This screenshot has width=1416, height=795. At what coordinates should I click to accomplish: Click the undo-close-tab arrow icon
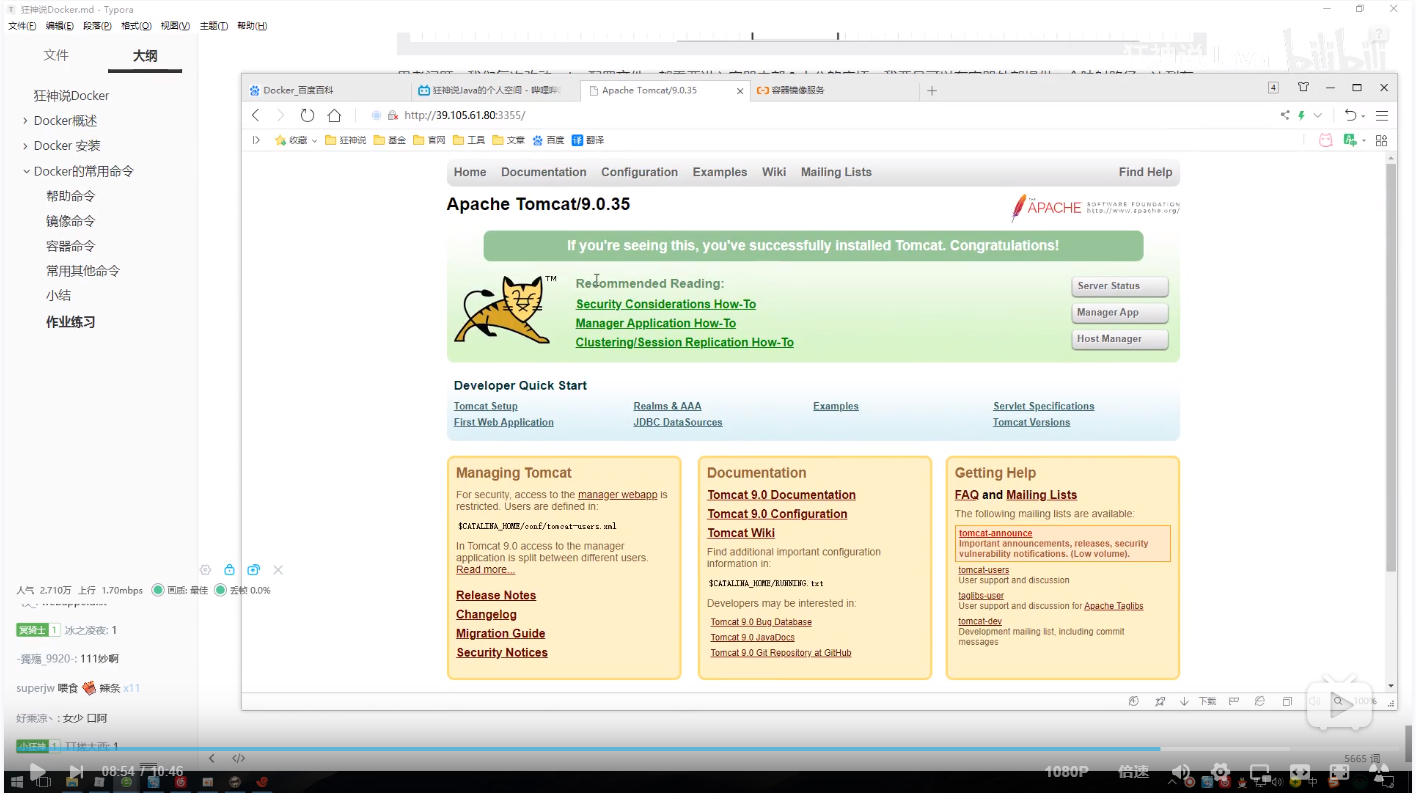pyautogui.click(x=1350, y=115)
